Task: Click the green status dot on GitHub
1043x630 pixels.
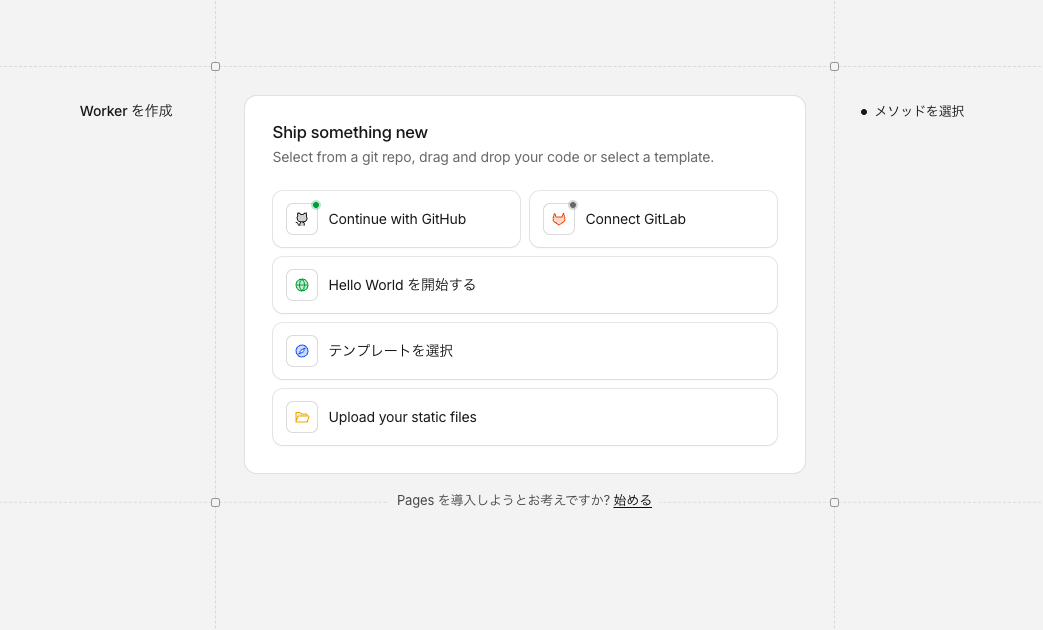Action: pos(316,205)
